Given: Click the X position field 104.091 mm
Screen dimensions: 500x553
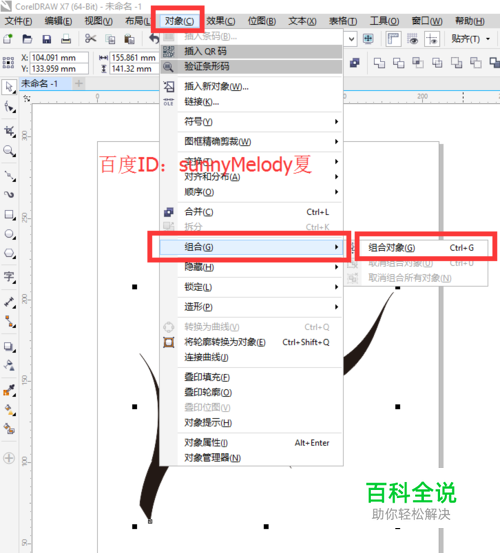Looking at the screenshot, I should 59,57.
